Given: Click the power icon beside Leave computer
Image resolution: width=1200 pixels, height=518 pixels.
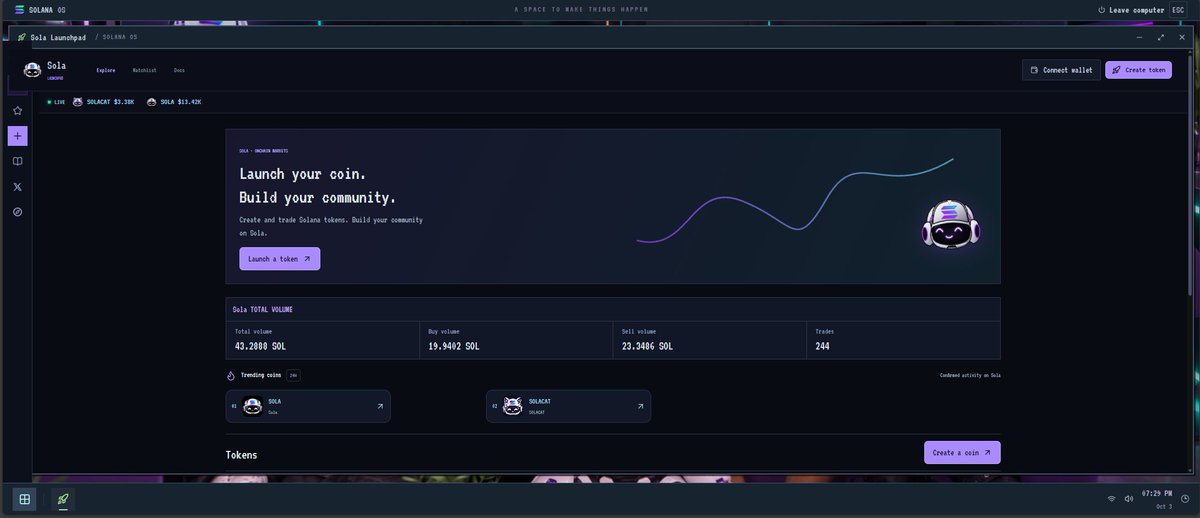Looking at the screenshot, I should pyautogui.click(x=1102, y=10).
